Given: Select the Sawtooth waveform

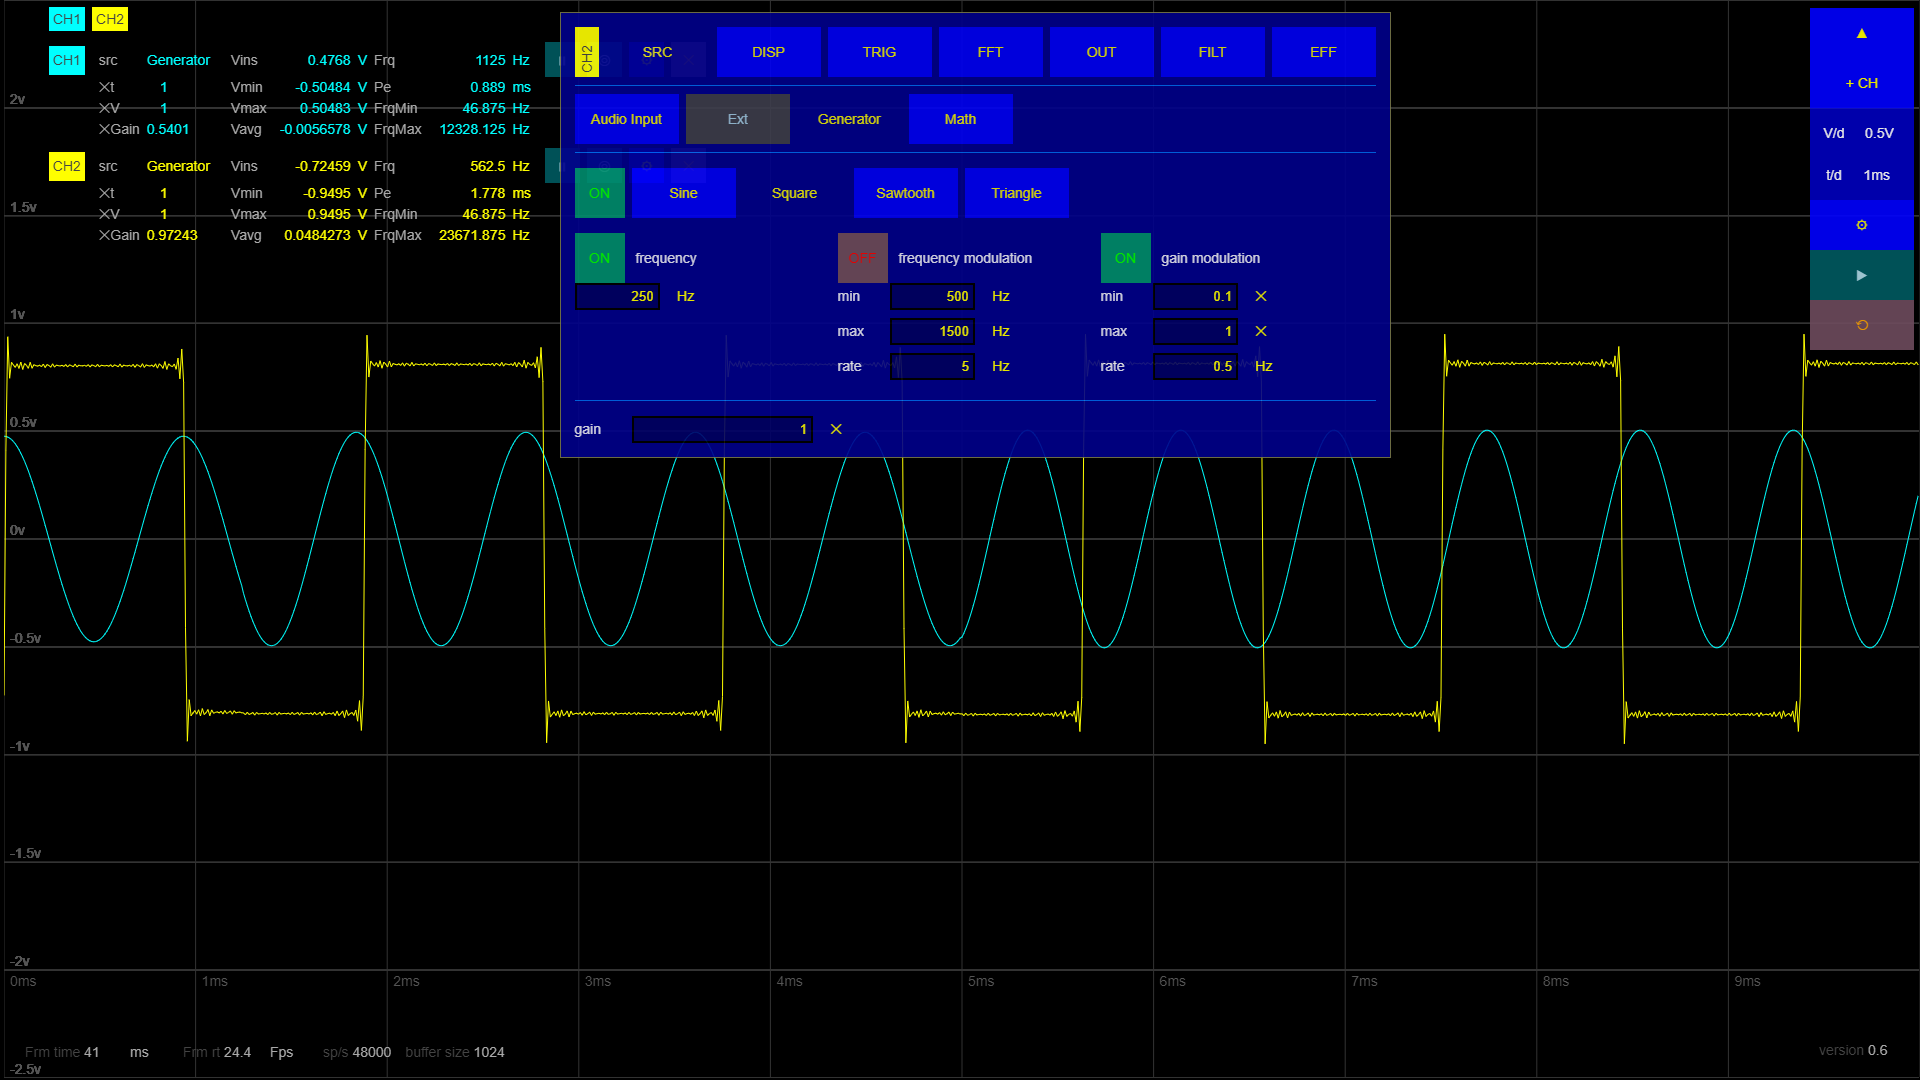Looking at the screenshot, I should point(905,193).
